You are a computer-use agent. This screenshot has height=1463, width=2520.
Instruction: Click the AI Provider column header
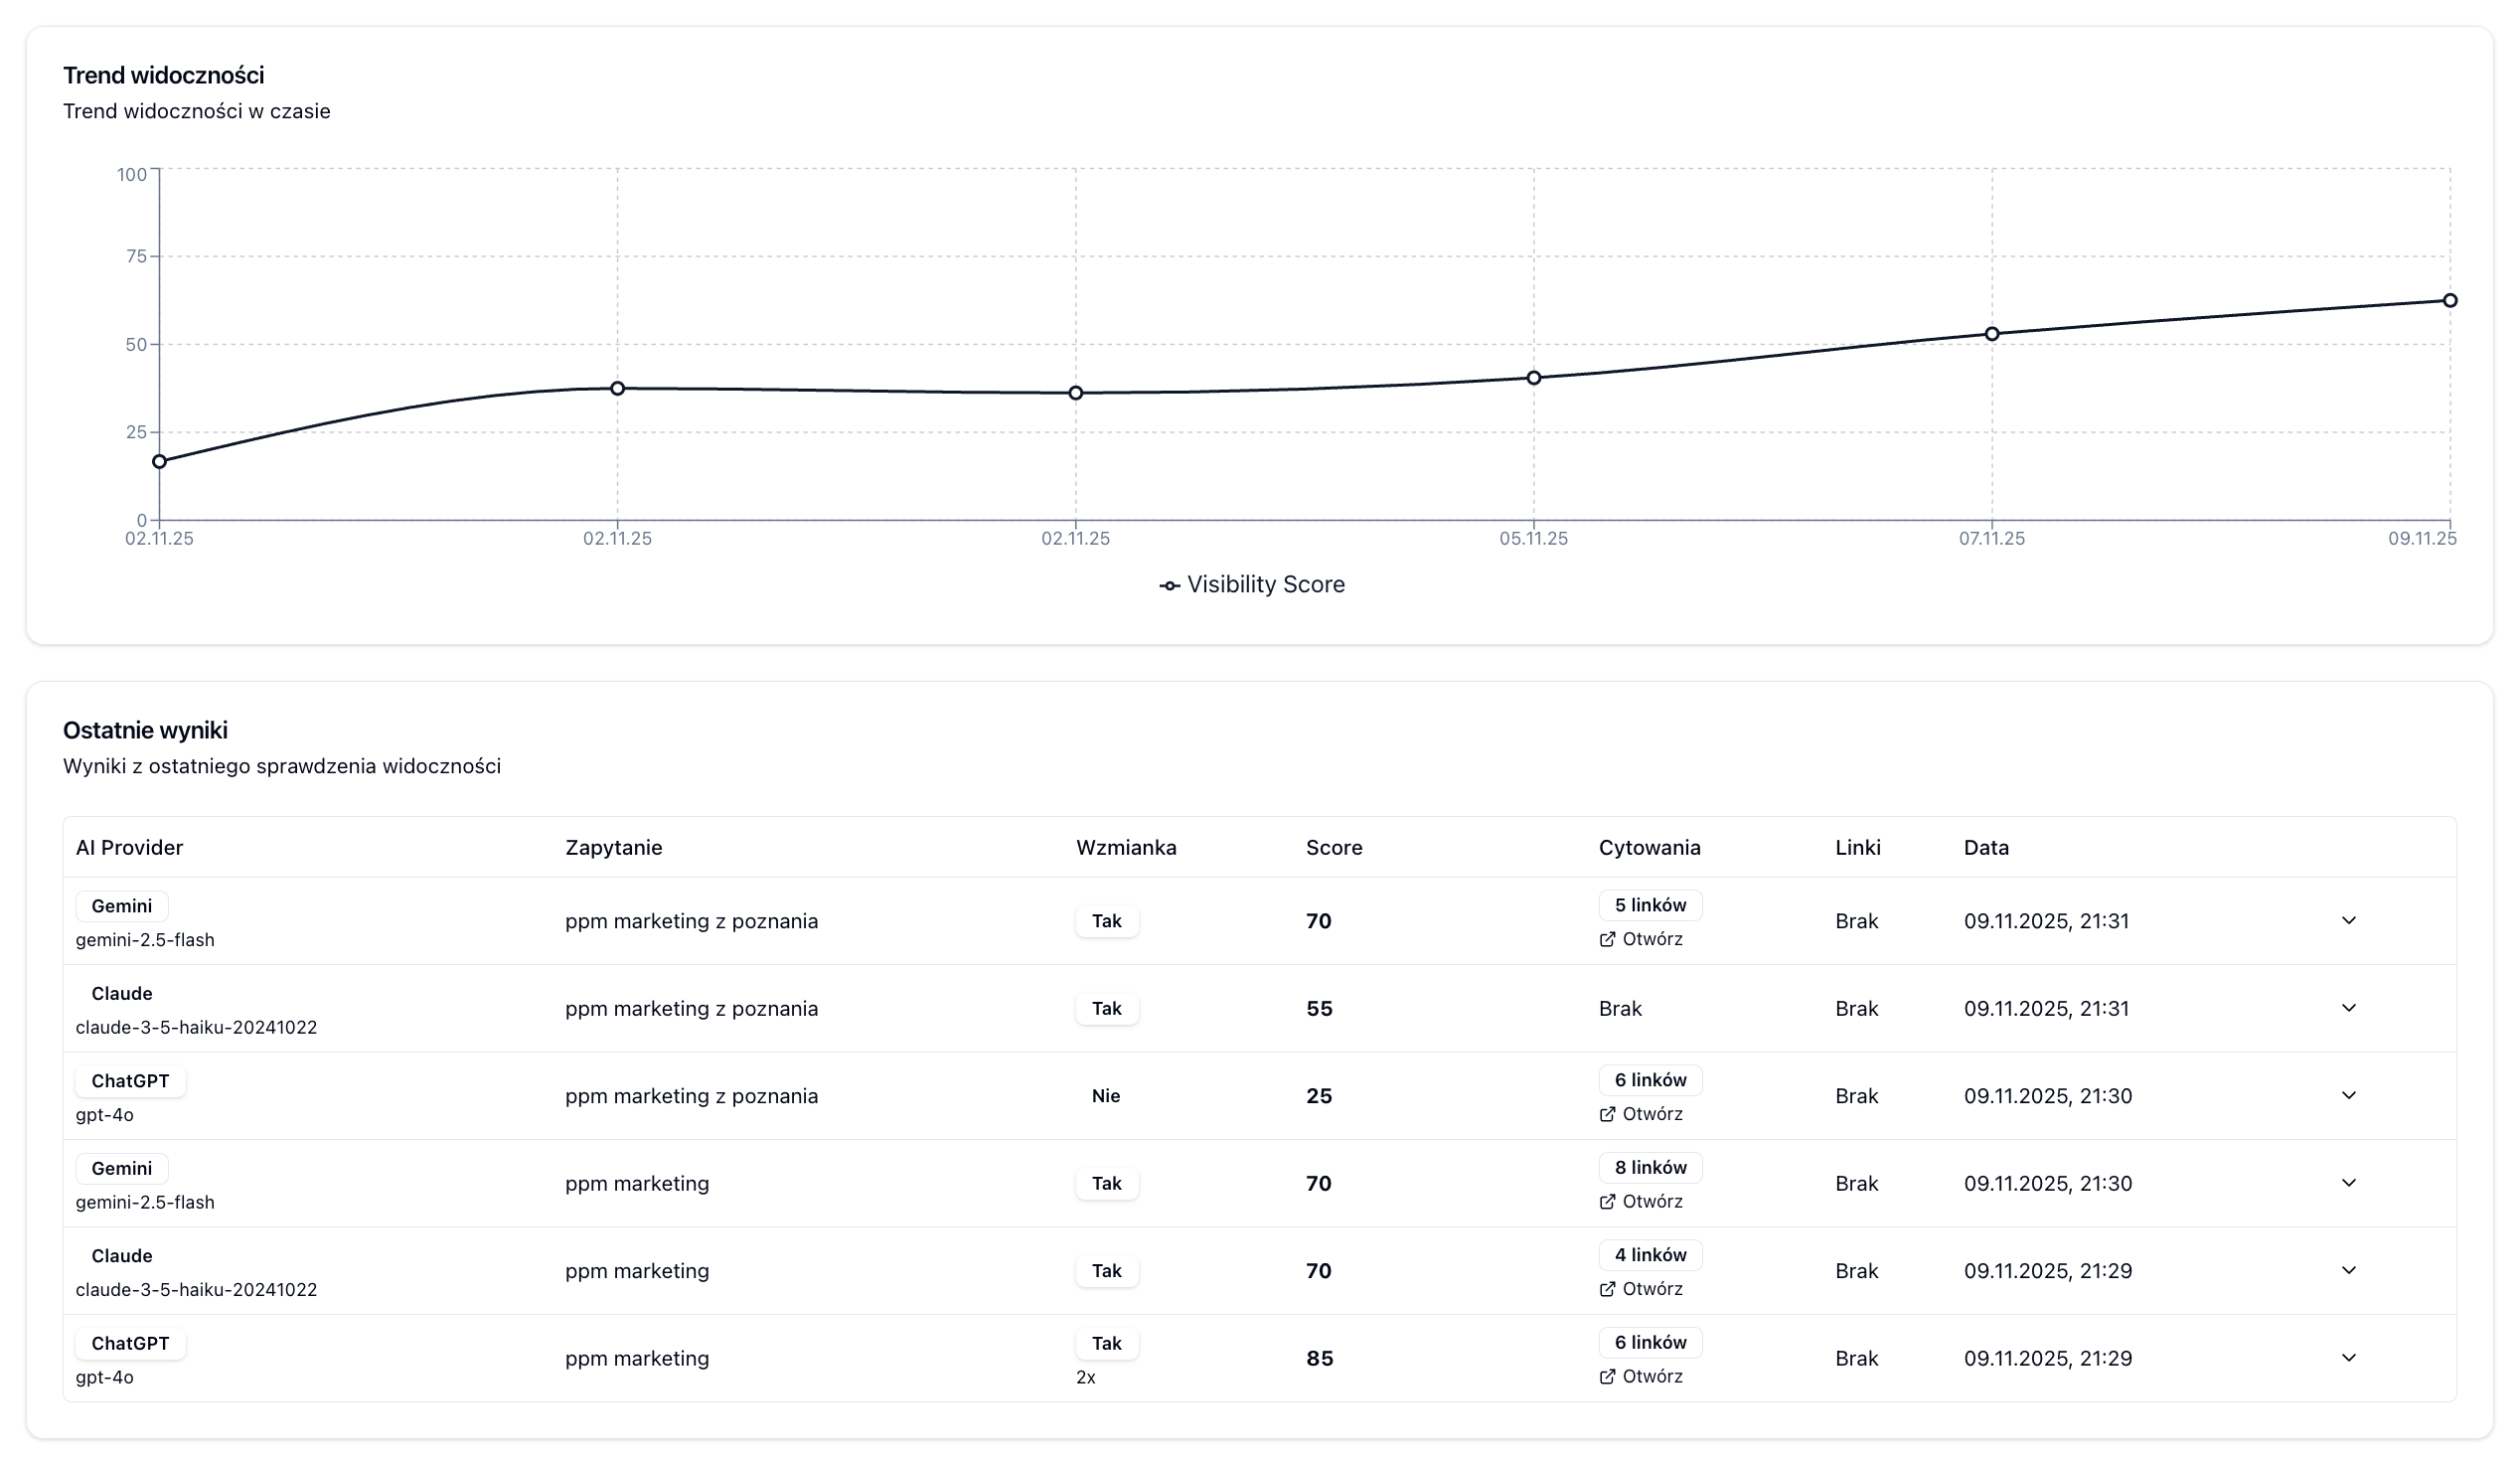point(130,847)
